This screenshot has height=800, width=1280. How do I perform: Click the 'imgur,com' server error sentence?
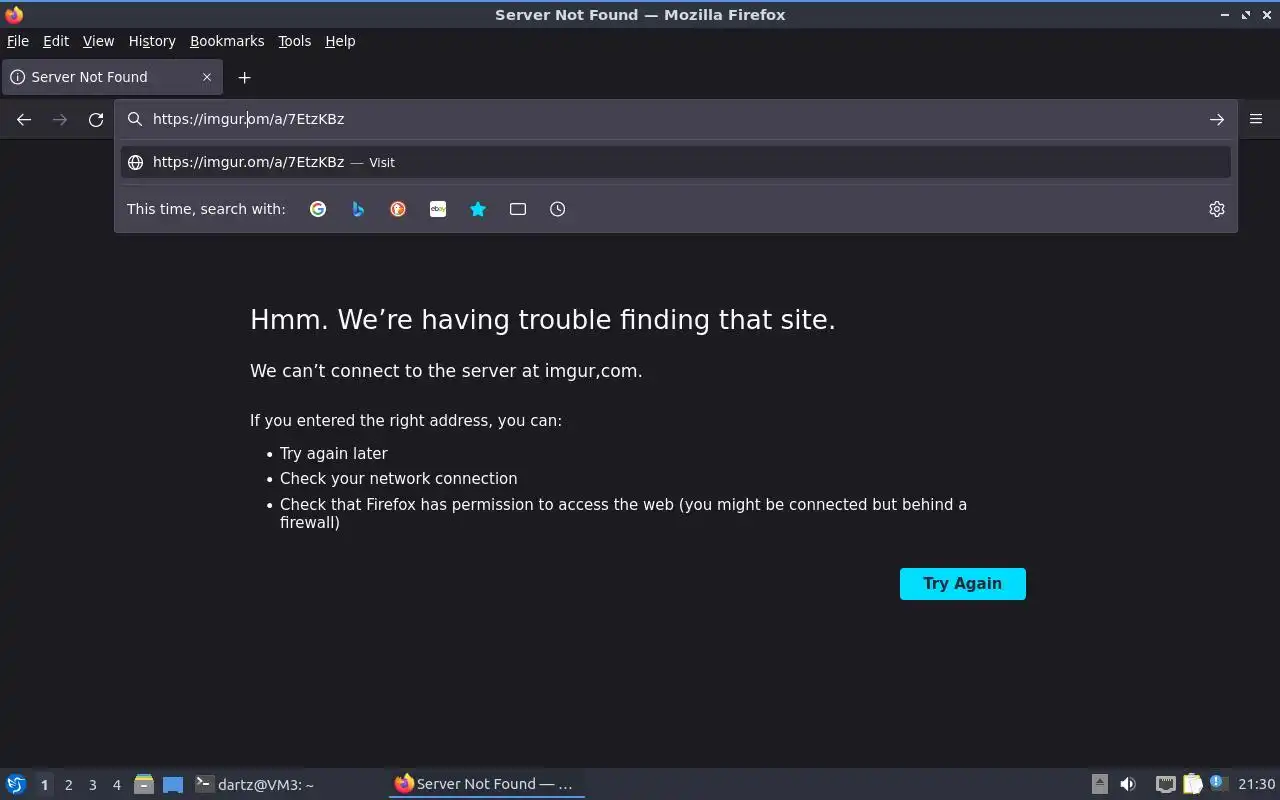[x=446, y=371]
